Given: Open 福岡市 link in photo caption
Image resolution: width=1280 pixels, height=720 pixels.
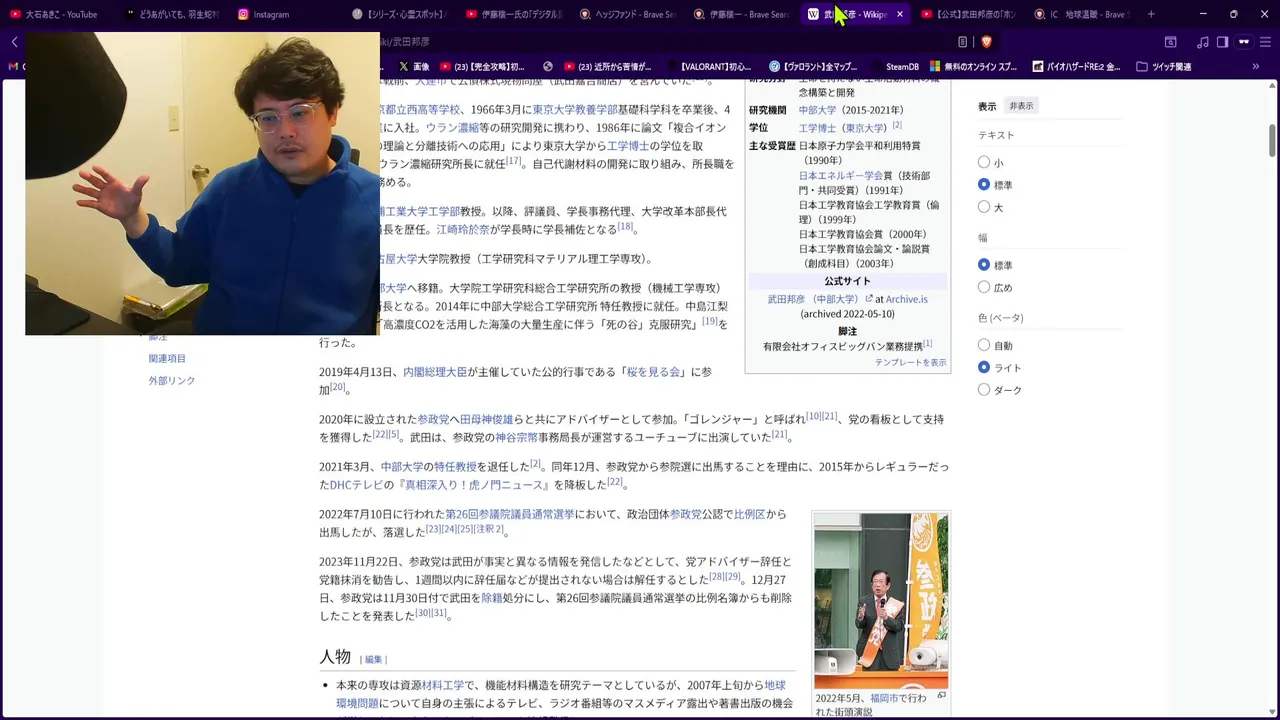Looking at the screenshot, I should click(884, 698).
